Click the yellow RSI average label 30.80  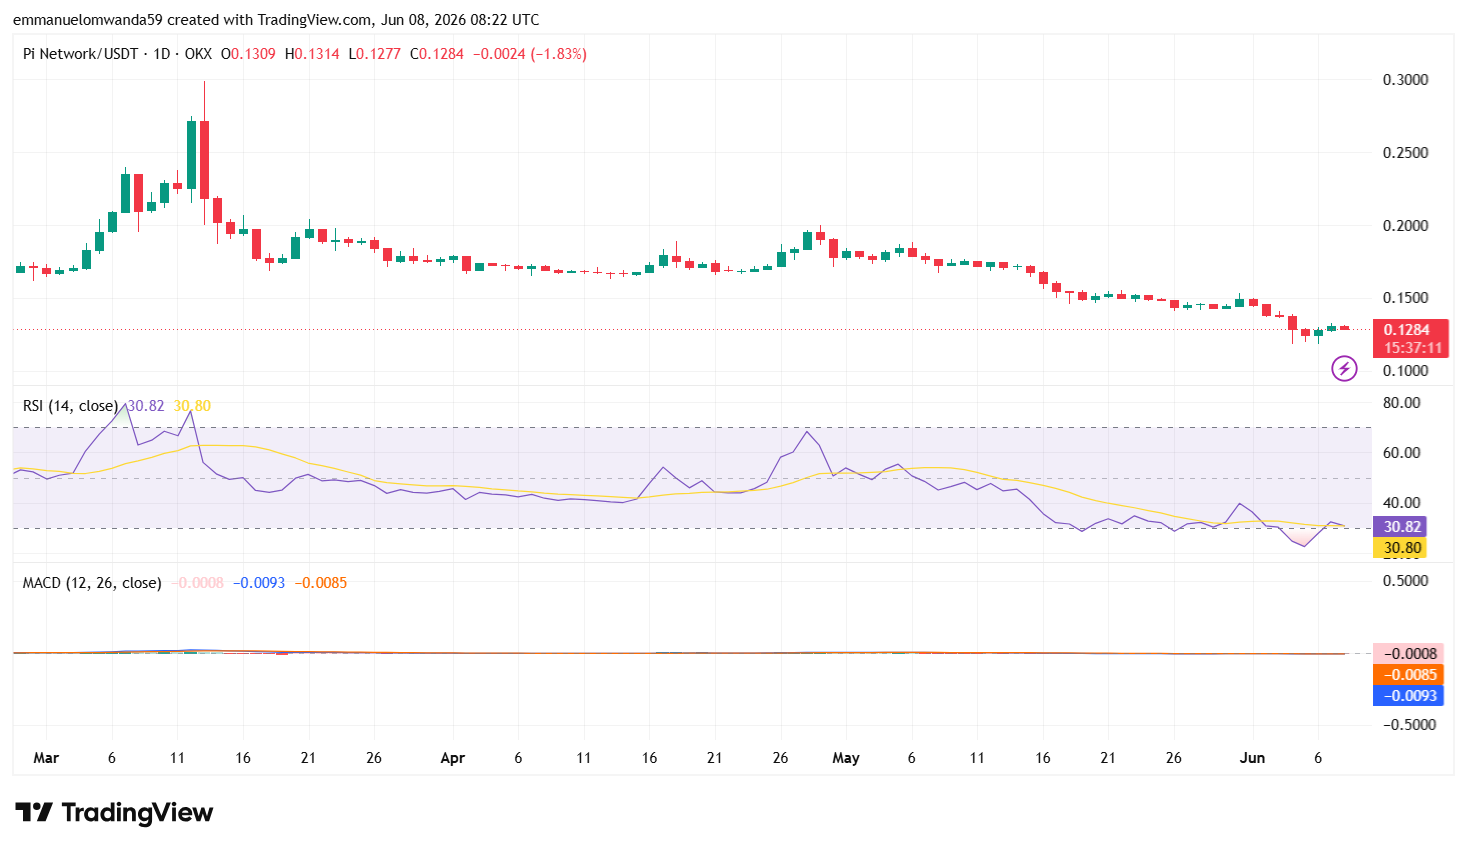coord(1399,548)
